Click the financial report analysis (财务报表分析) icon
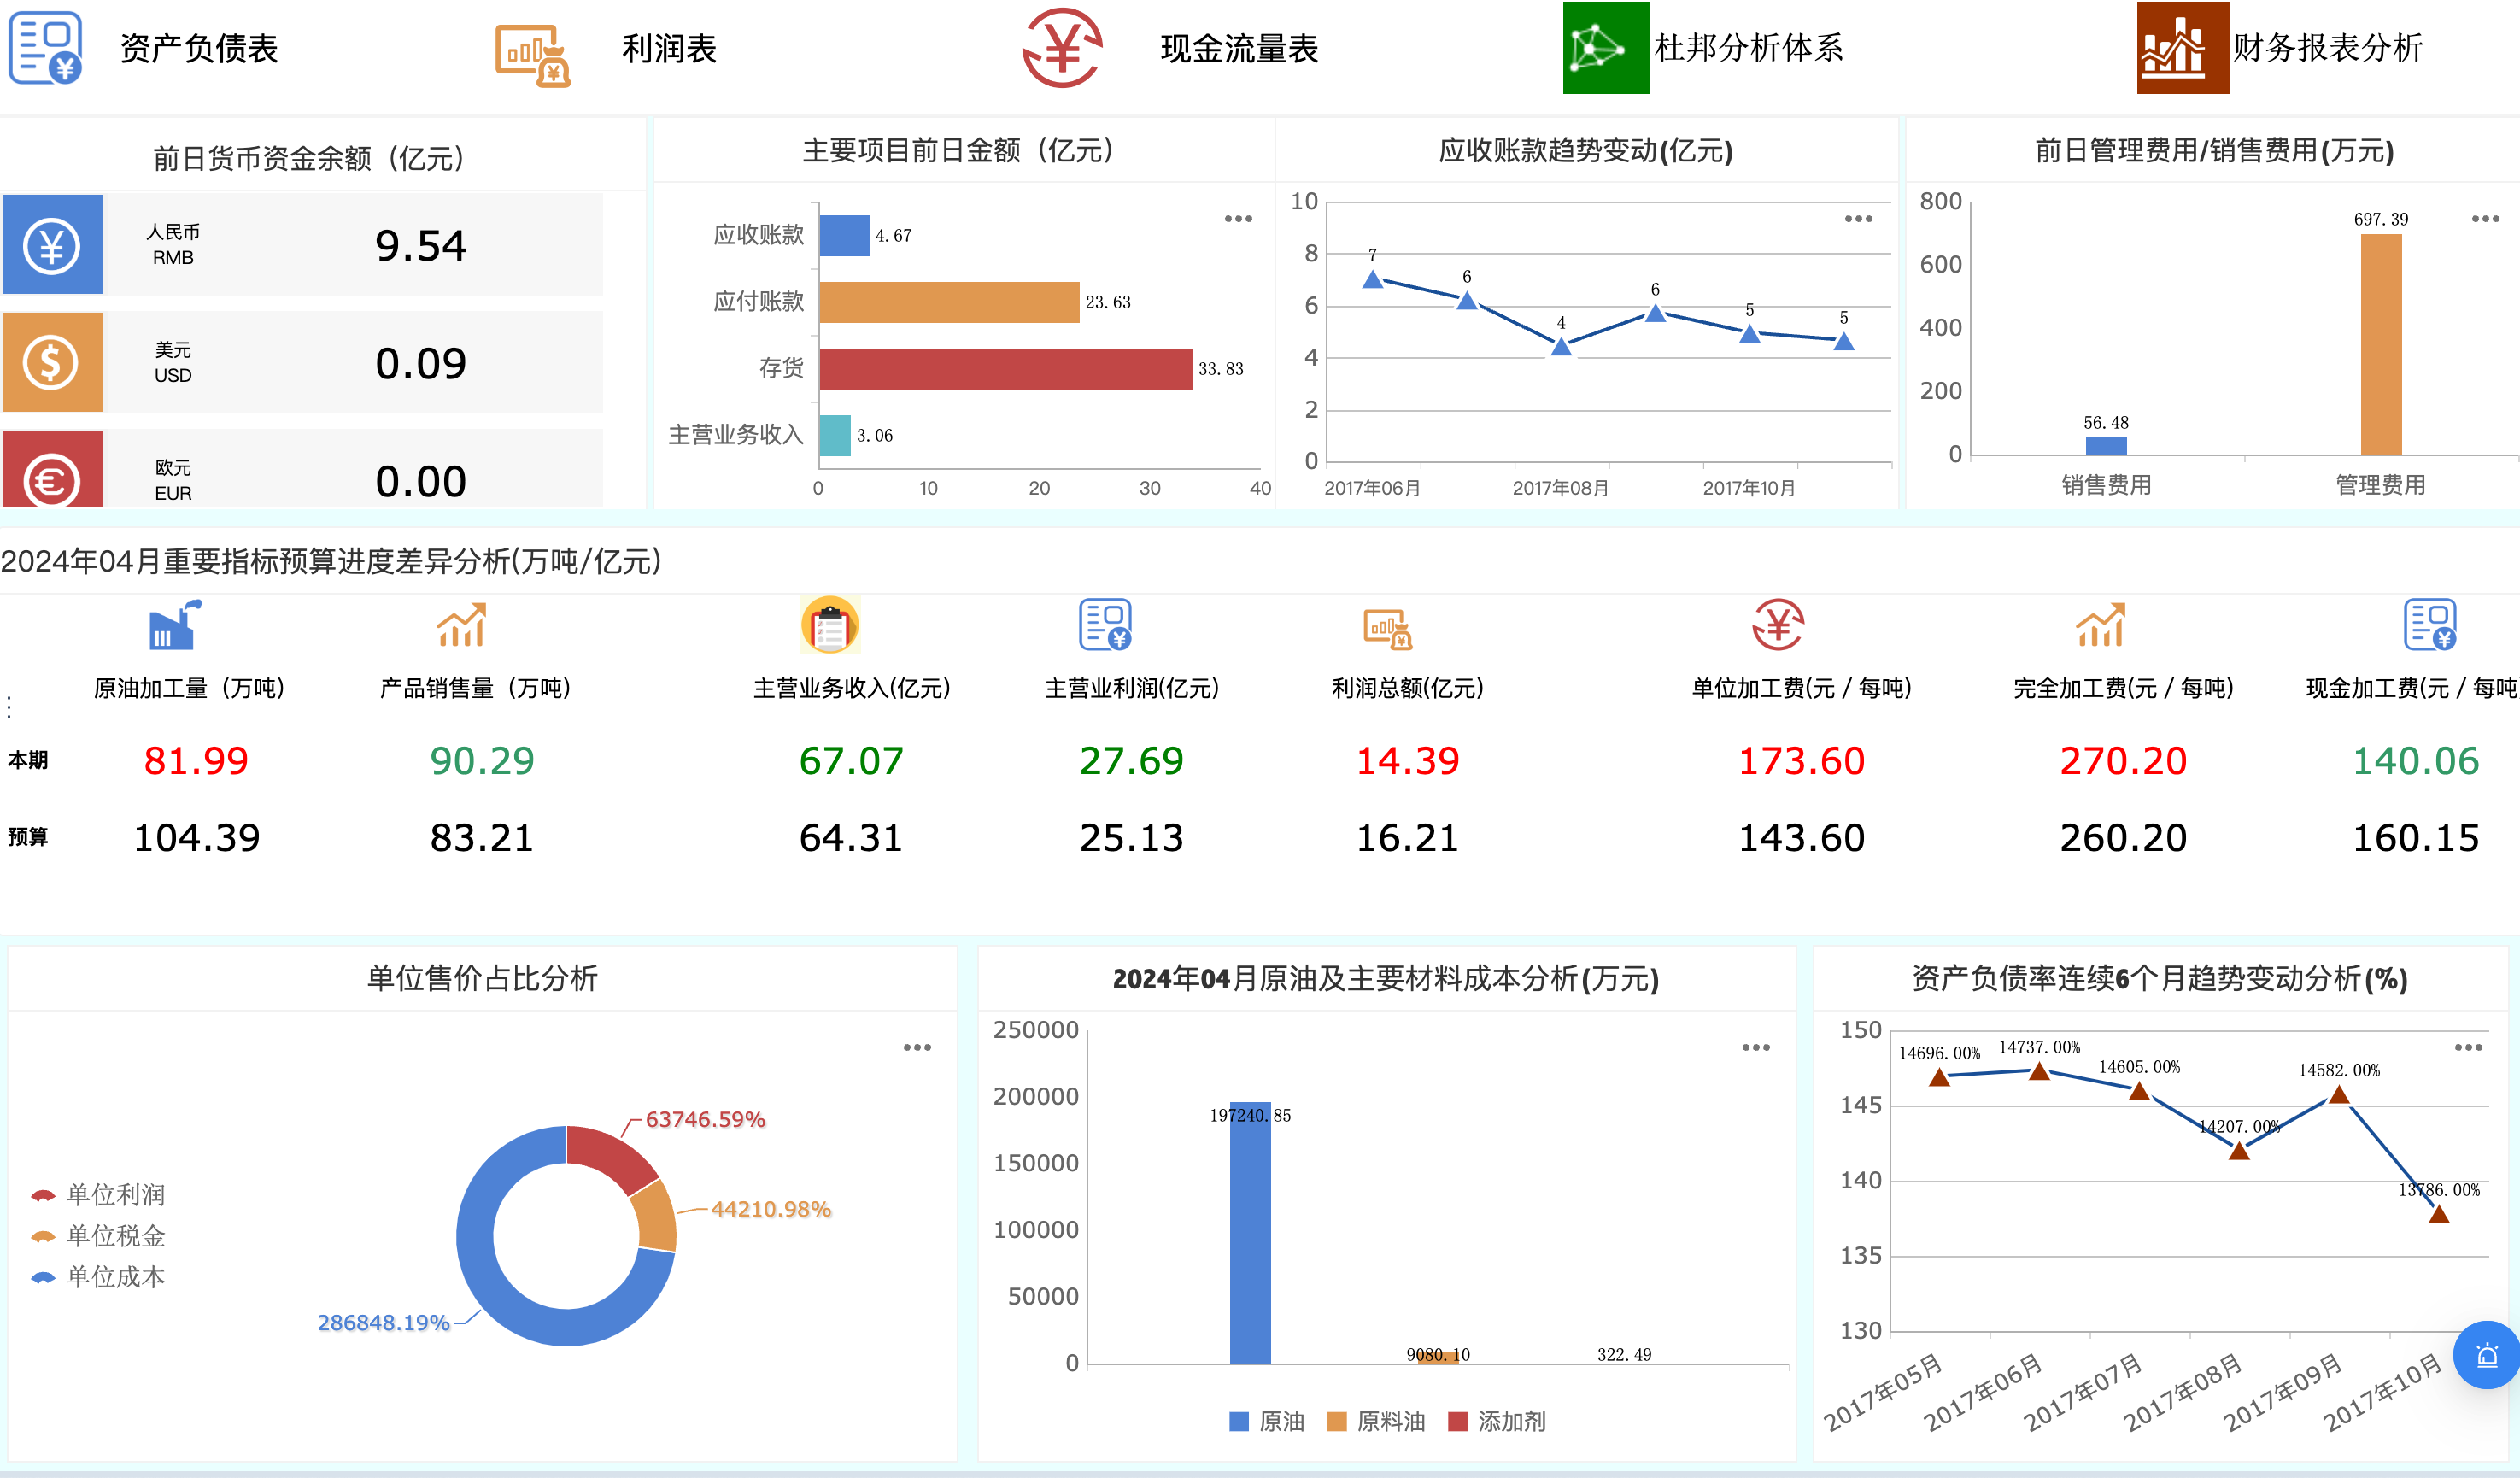Screen dimensions: 2520x1478 [x=2182, y=47]
